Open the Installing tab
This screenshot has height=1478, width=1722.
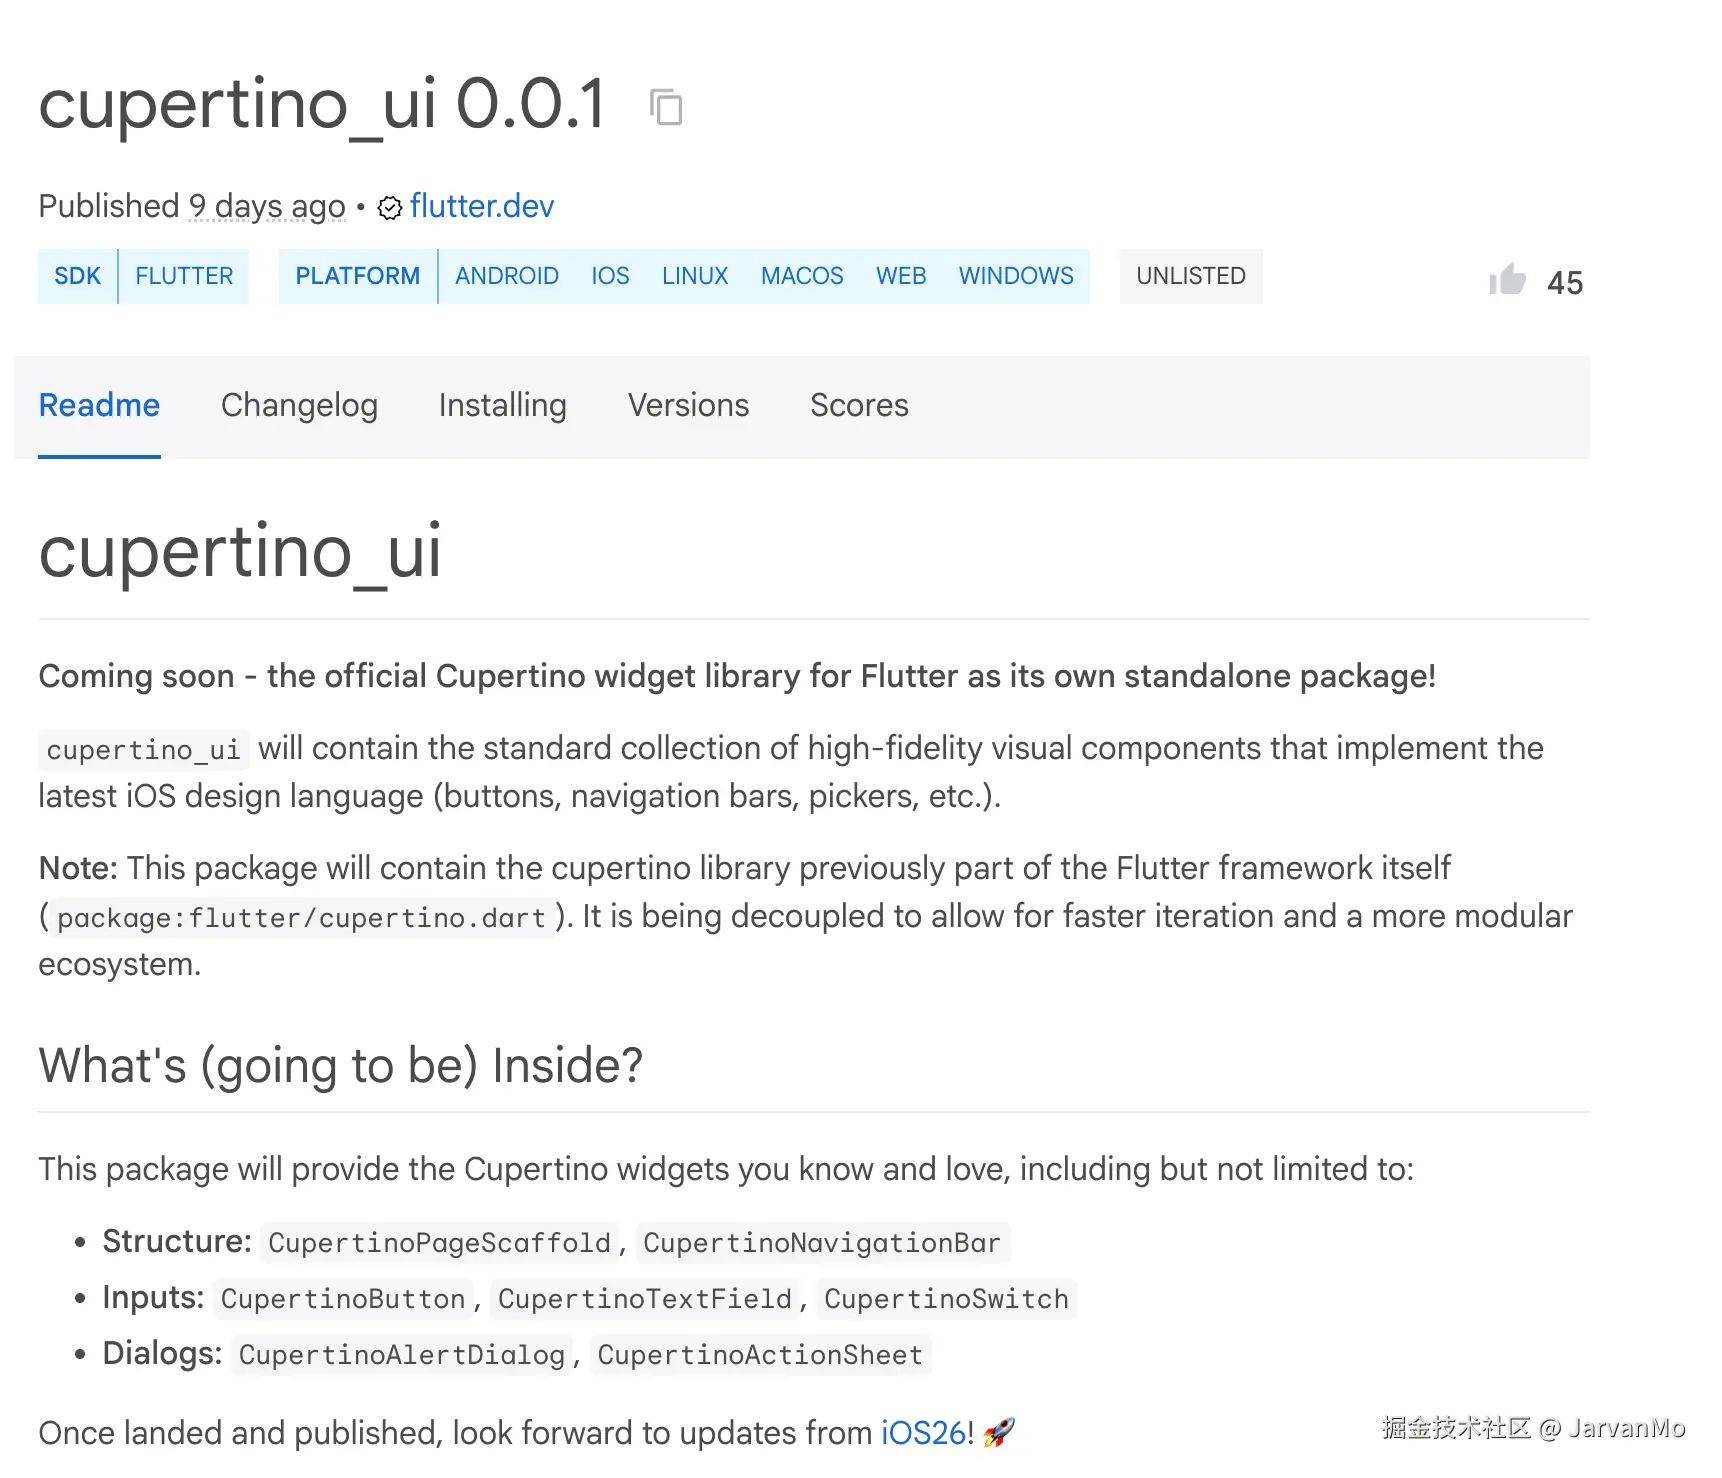coord(502,405)
